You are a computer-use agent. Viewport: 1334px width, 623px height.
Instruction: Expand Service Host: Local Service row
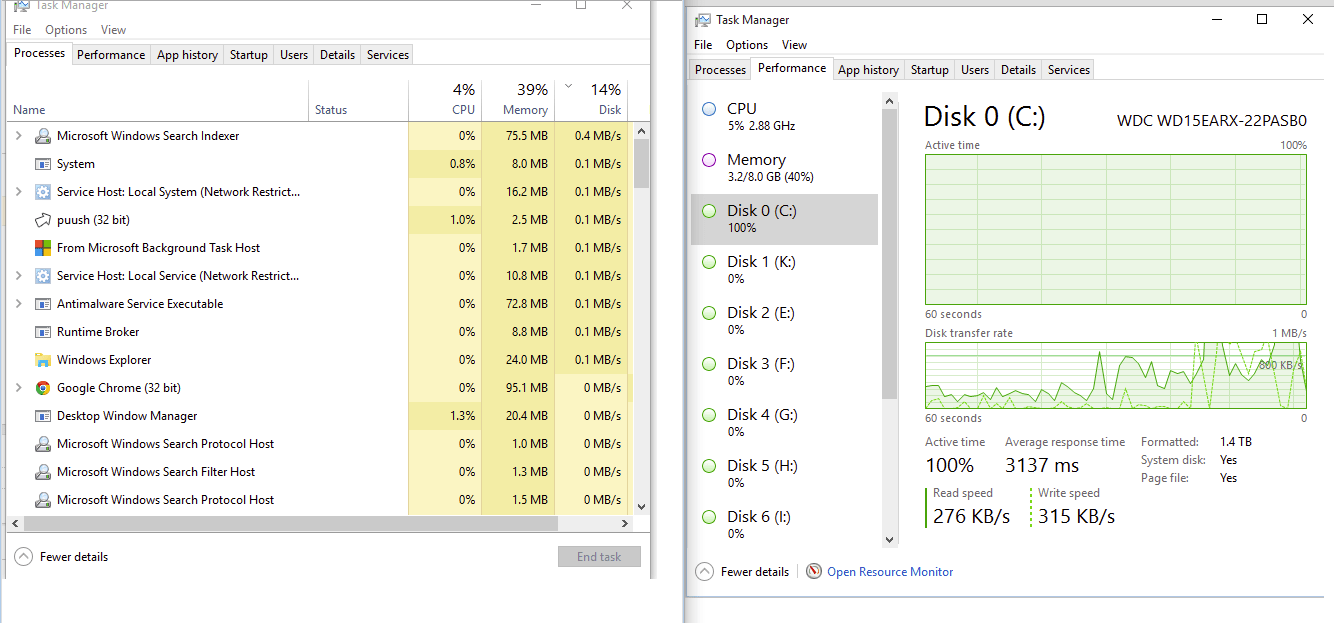coord(19,276)
